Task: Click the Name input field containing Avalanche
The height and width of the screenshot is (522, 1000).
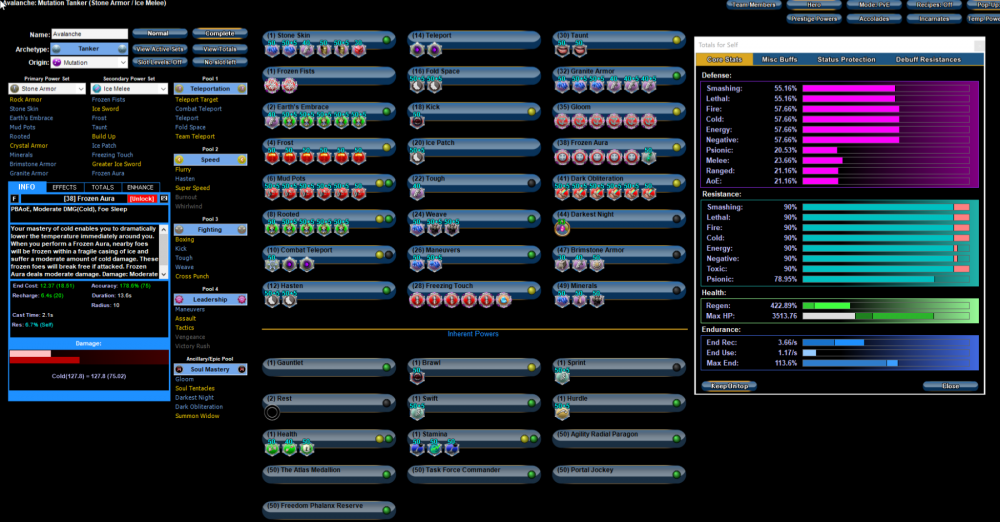Action: 89,34
